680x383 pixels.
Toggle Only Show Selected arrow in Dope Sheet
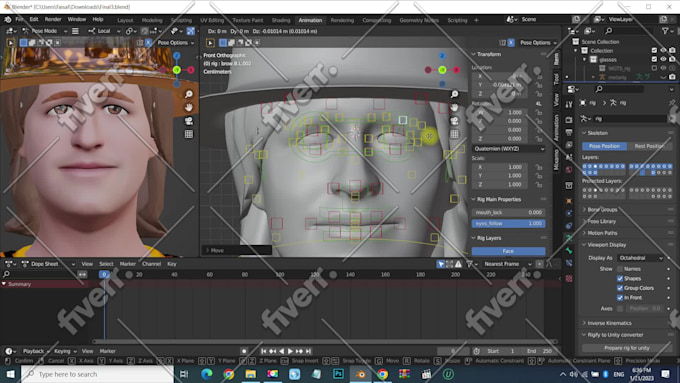(441, 264)
